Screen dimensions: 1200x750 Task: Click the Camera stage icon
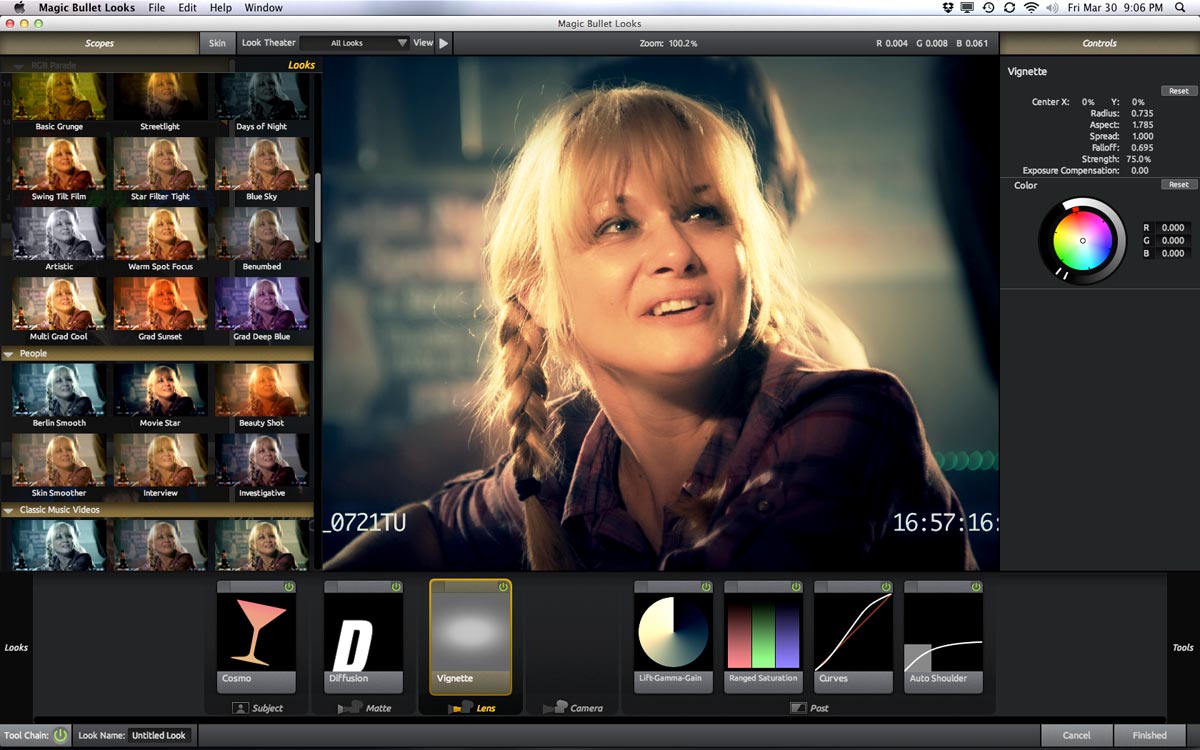(557, 707)
